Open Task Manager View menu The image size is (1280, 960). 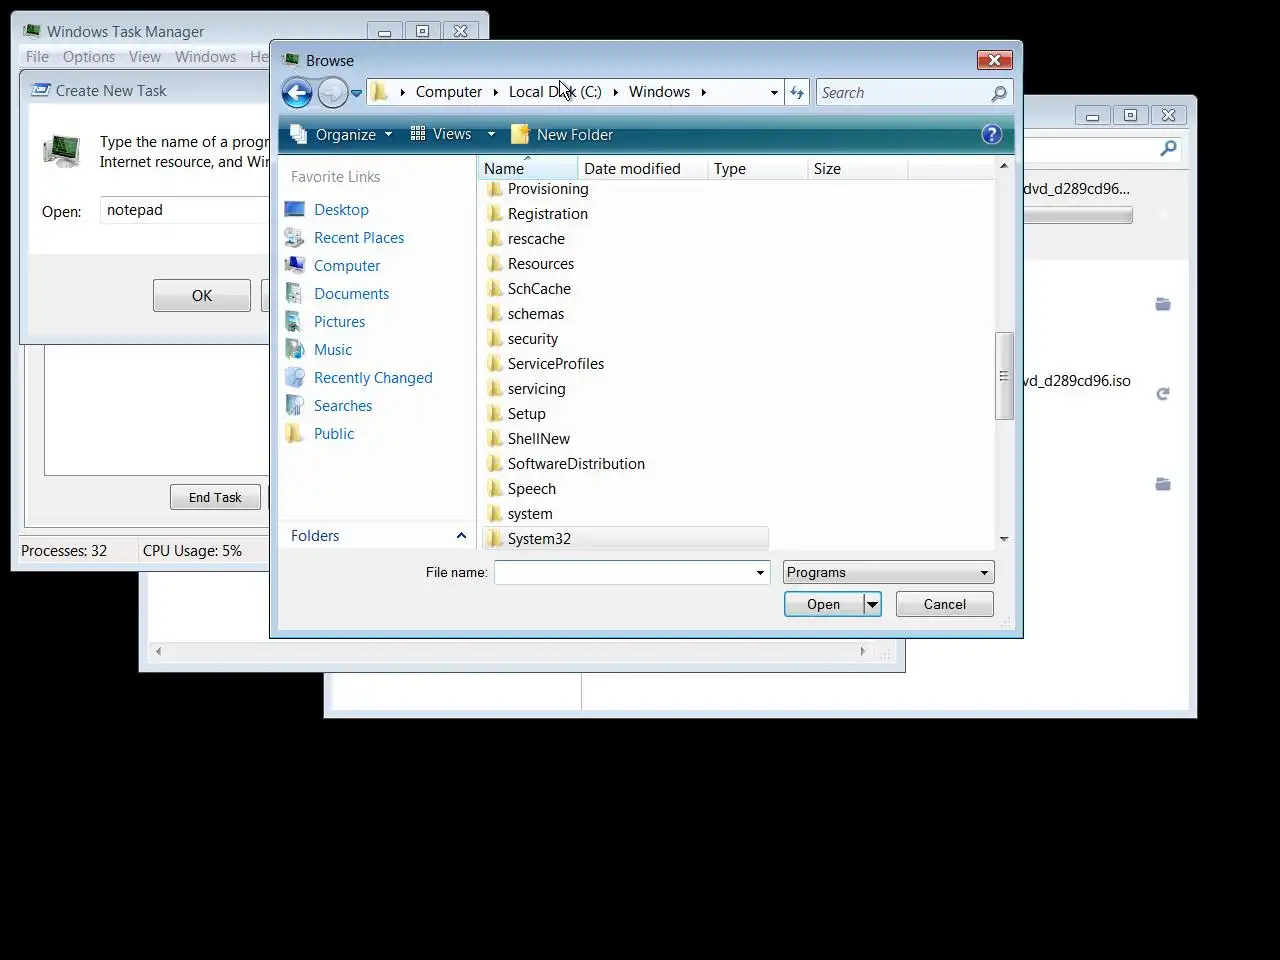coord(145,57)
